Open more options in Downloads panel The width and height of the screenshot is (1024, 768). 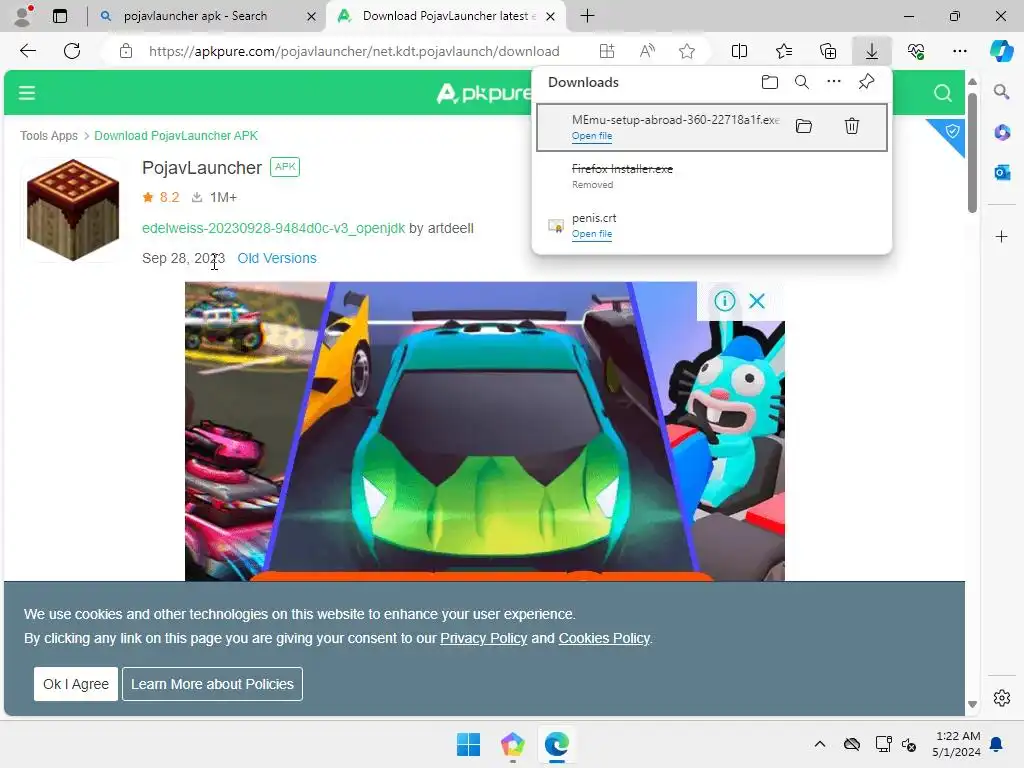click(834, 82)
